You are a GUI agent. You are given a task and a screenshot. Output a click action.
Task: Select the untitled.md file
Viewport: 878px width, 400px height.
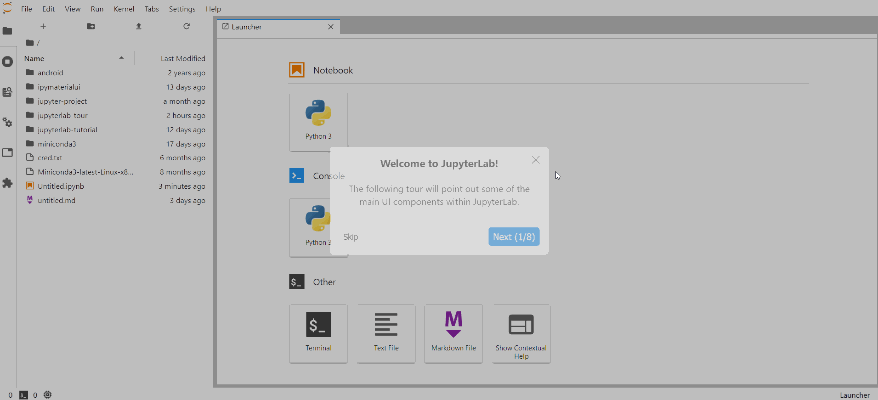114,201
